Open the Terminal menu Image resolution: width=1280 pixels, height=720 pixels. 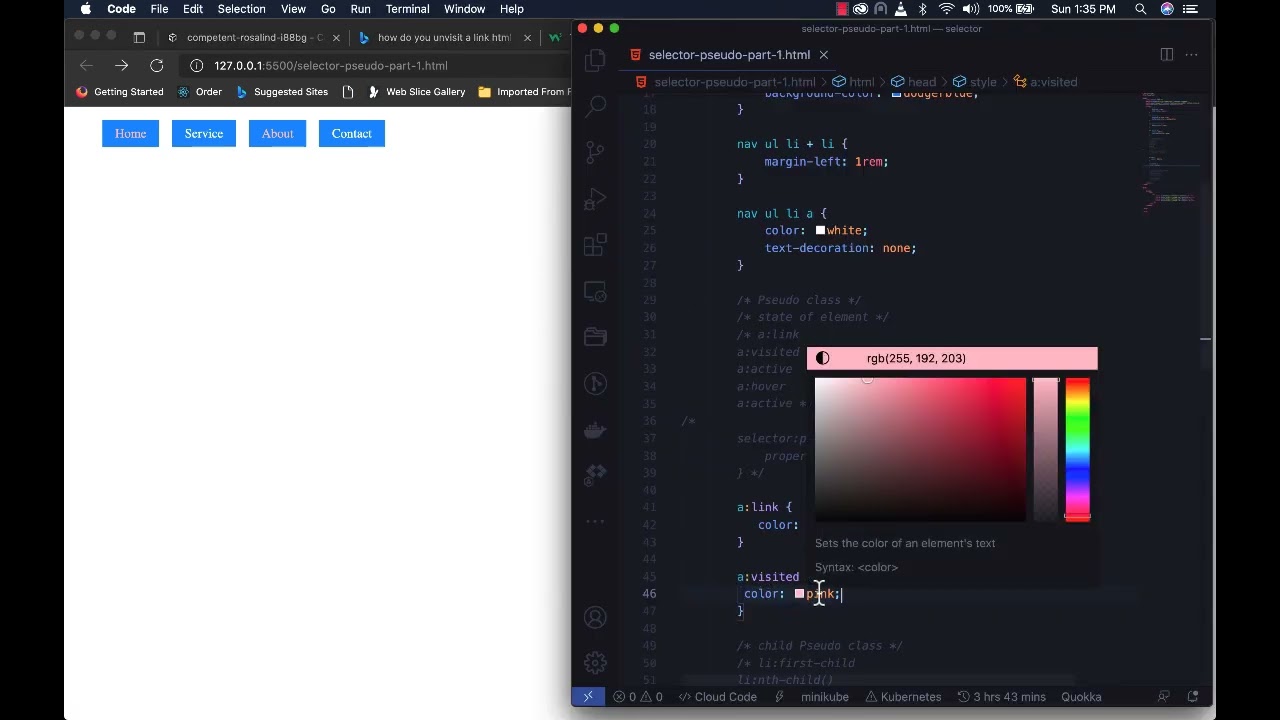(x=407, y=9)
